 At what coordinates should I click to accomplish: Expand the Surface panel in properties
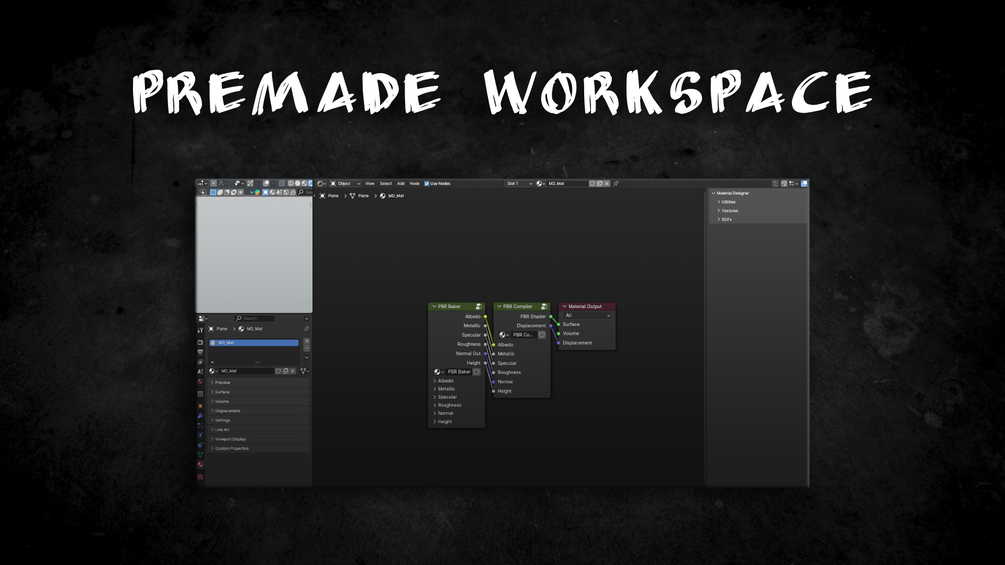(x=259, y=392)
